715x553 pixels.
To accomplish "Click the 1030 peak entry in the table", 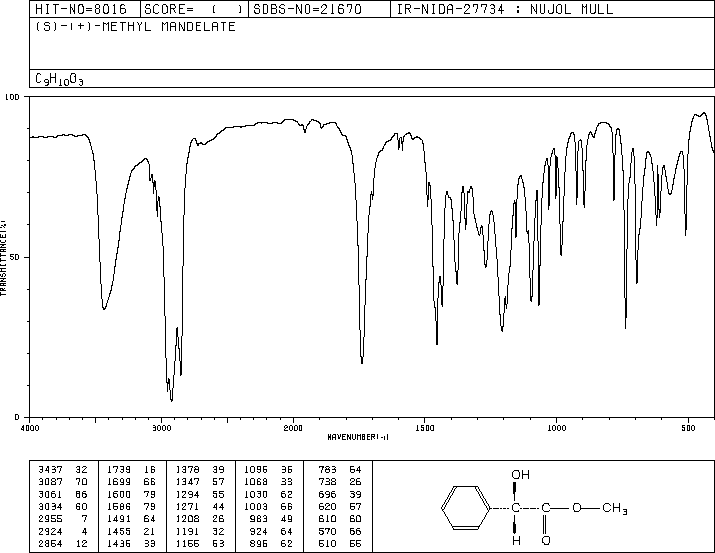I will click(x=268, y=494).
